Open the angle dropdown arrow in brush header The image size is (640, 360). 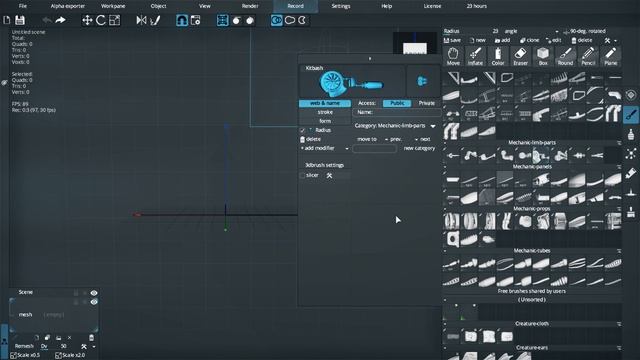(x=557, y=31)
